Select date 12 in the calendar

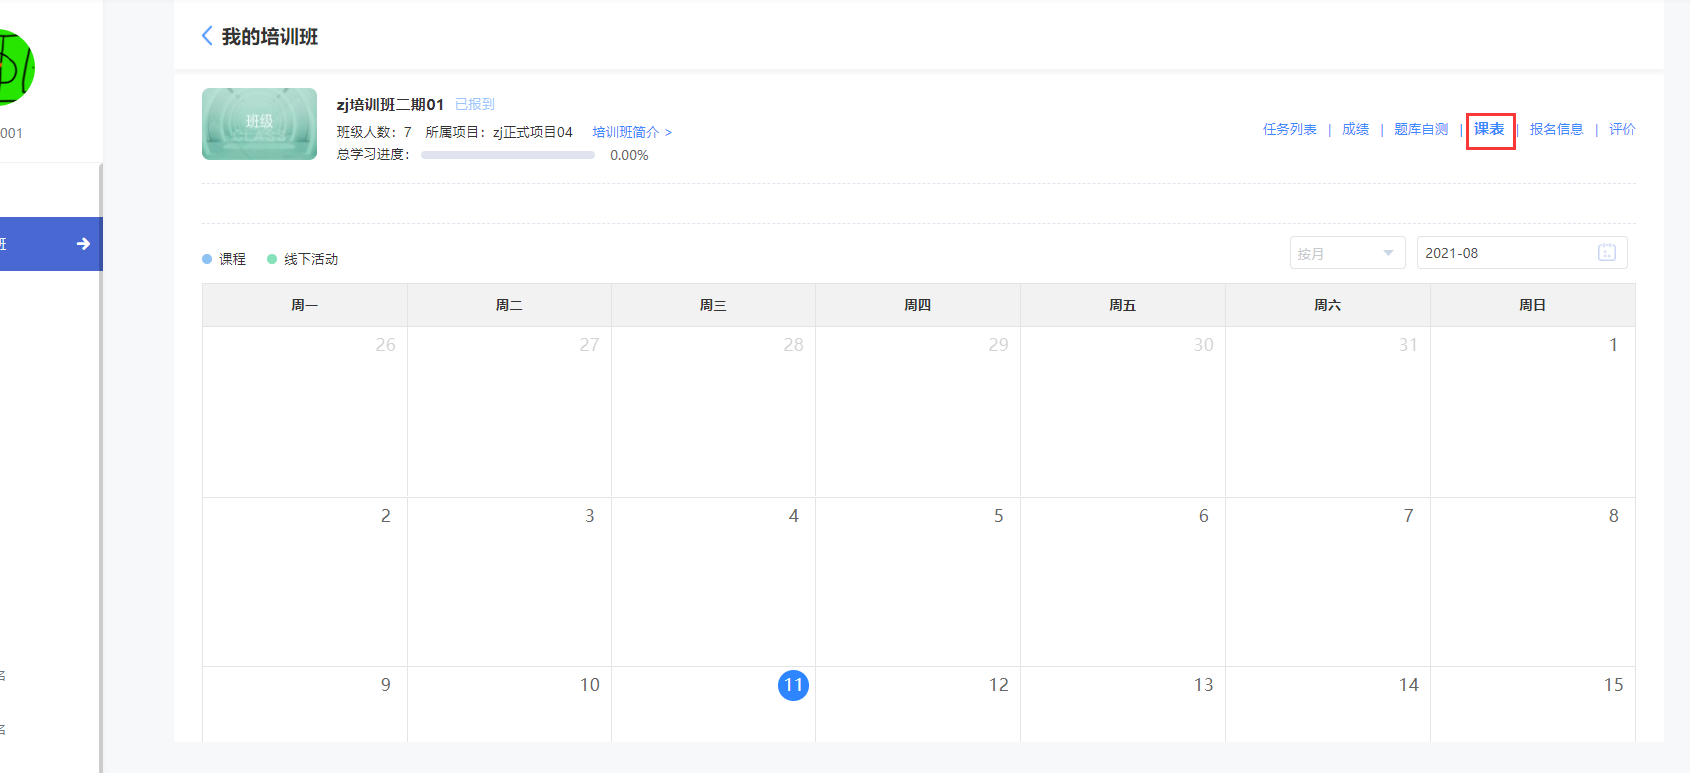point(999,685)
